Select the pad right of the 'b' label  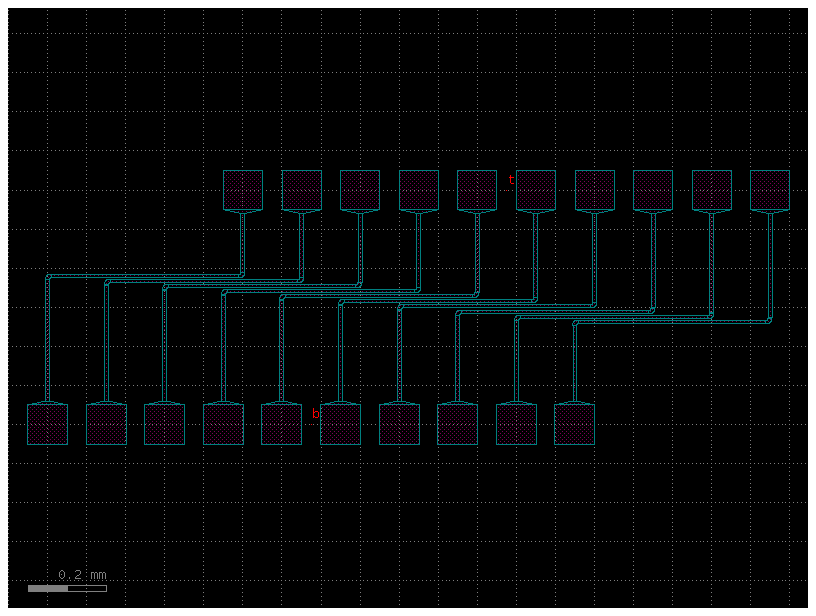(x=341, y=422)
